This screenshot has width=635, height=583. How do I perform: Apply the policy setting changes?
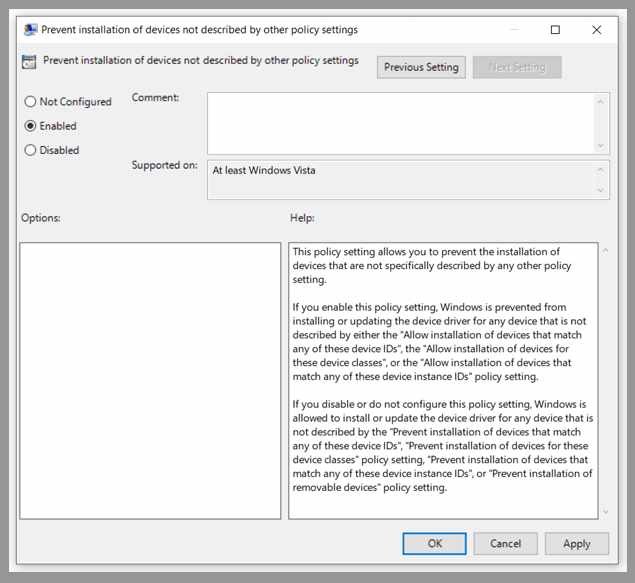[577, 543]
